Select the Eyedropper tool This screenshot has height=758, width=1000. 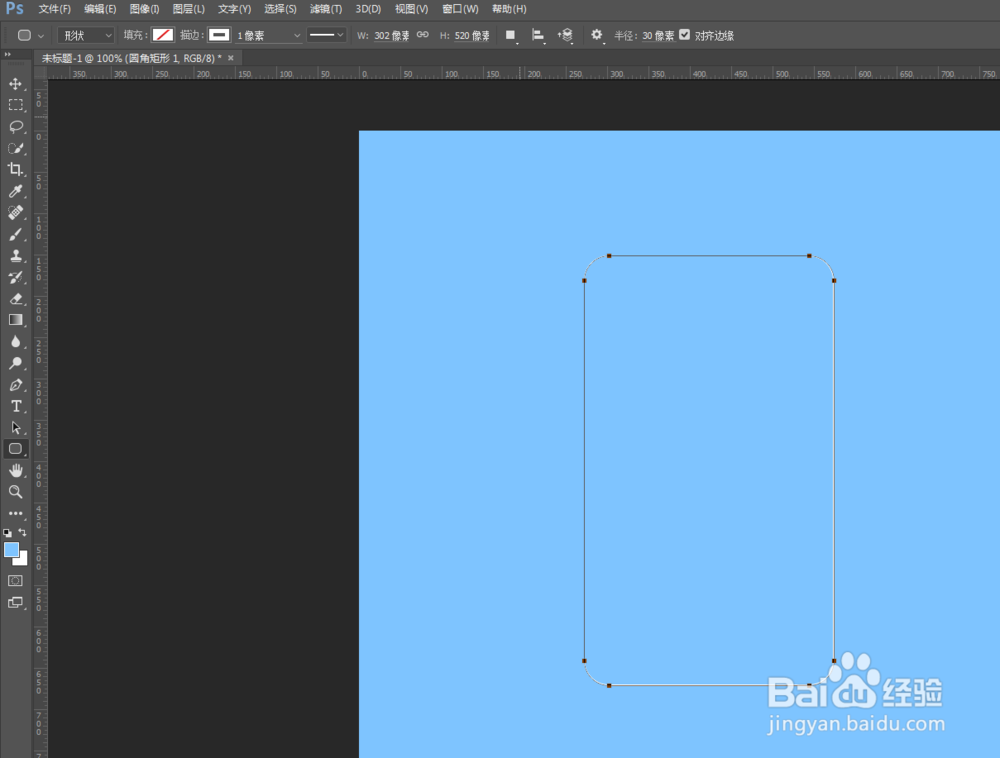tap(15, 191)
